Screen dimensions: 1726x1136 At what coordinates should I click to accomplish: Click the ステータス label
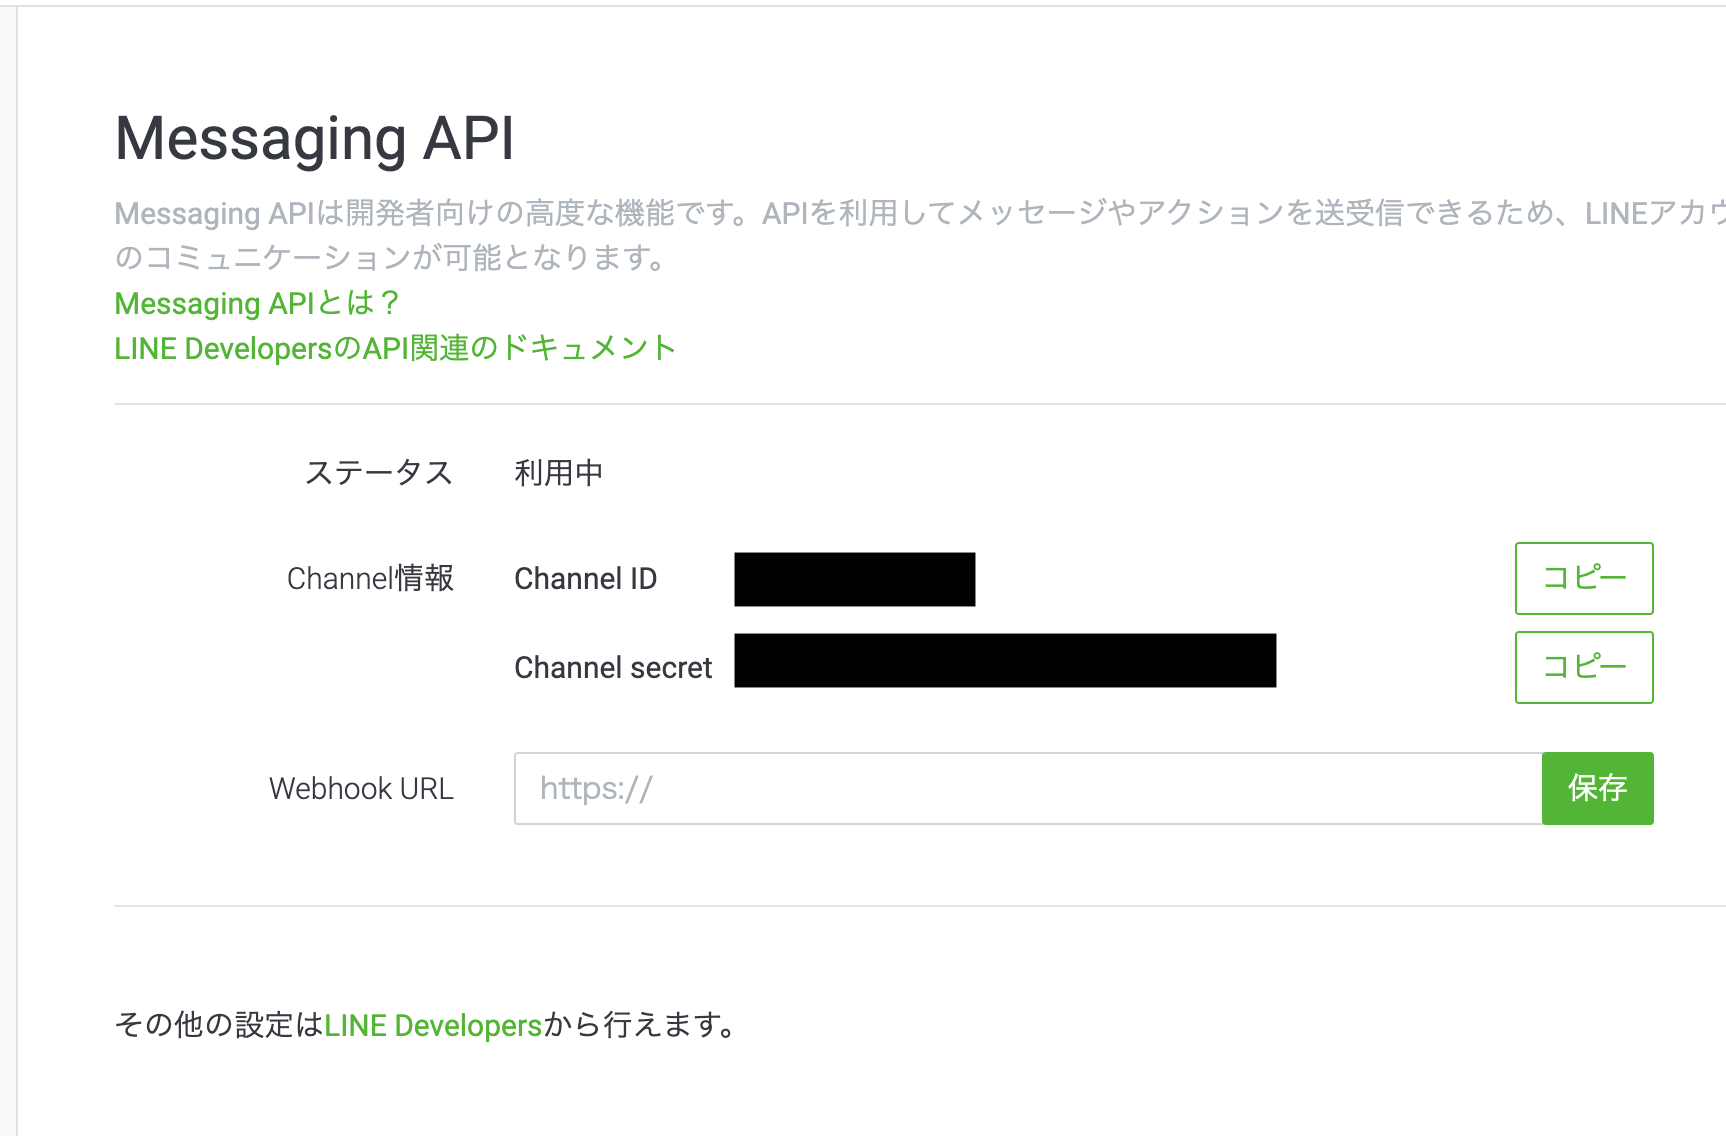pyautogui.click(x=381, y=472)
